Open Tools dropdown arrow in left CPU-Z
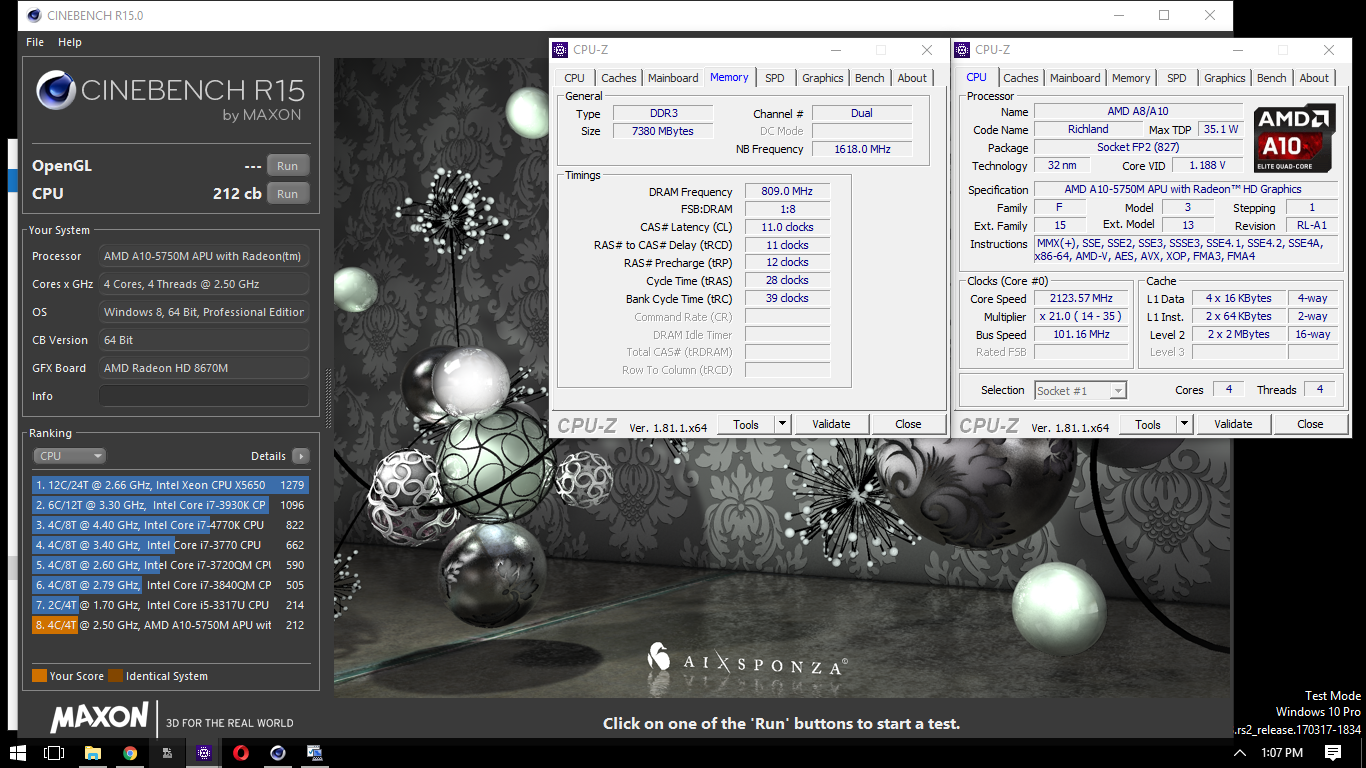Viewport: 1366px width, 768px height. pyautogui.click(x=783, y=424)
